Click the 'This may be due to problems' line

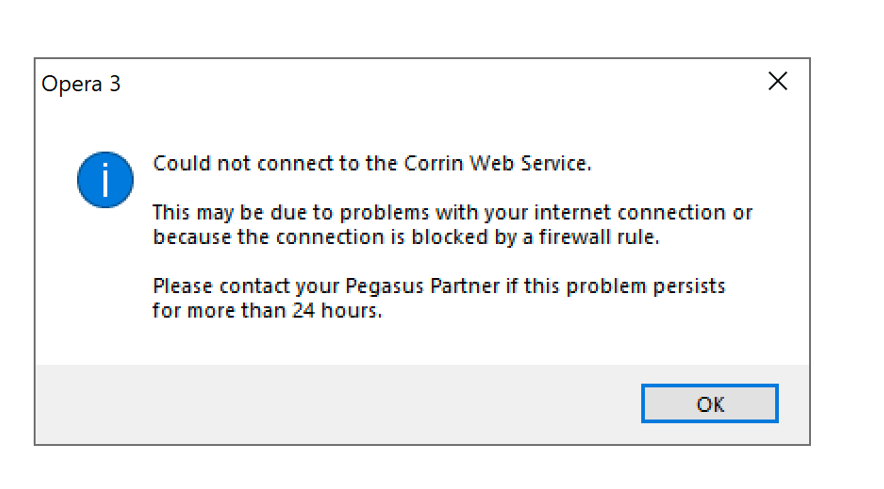tap(452, 212)
